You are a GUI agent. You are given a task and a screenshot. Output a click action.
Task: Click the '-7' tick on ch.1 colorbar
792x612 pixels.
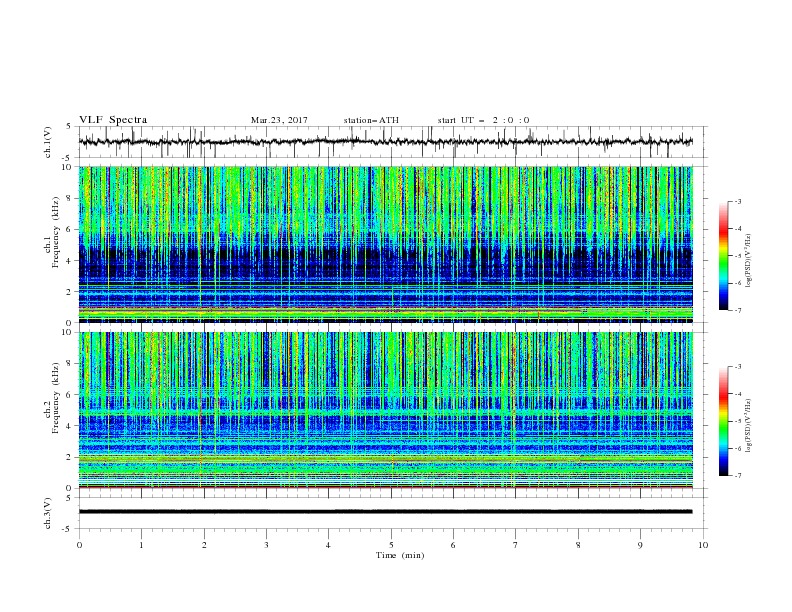[x=737, y=310]
